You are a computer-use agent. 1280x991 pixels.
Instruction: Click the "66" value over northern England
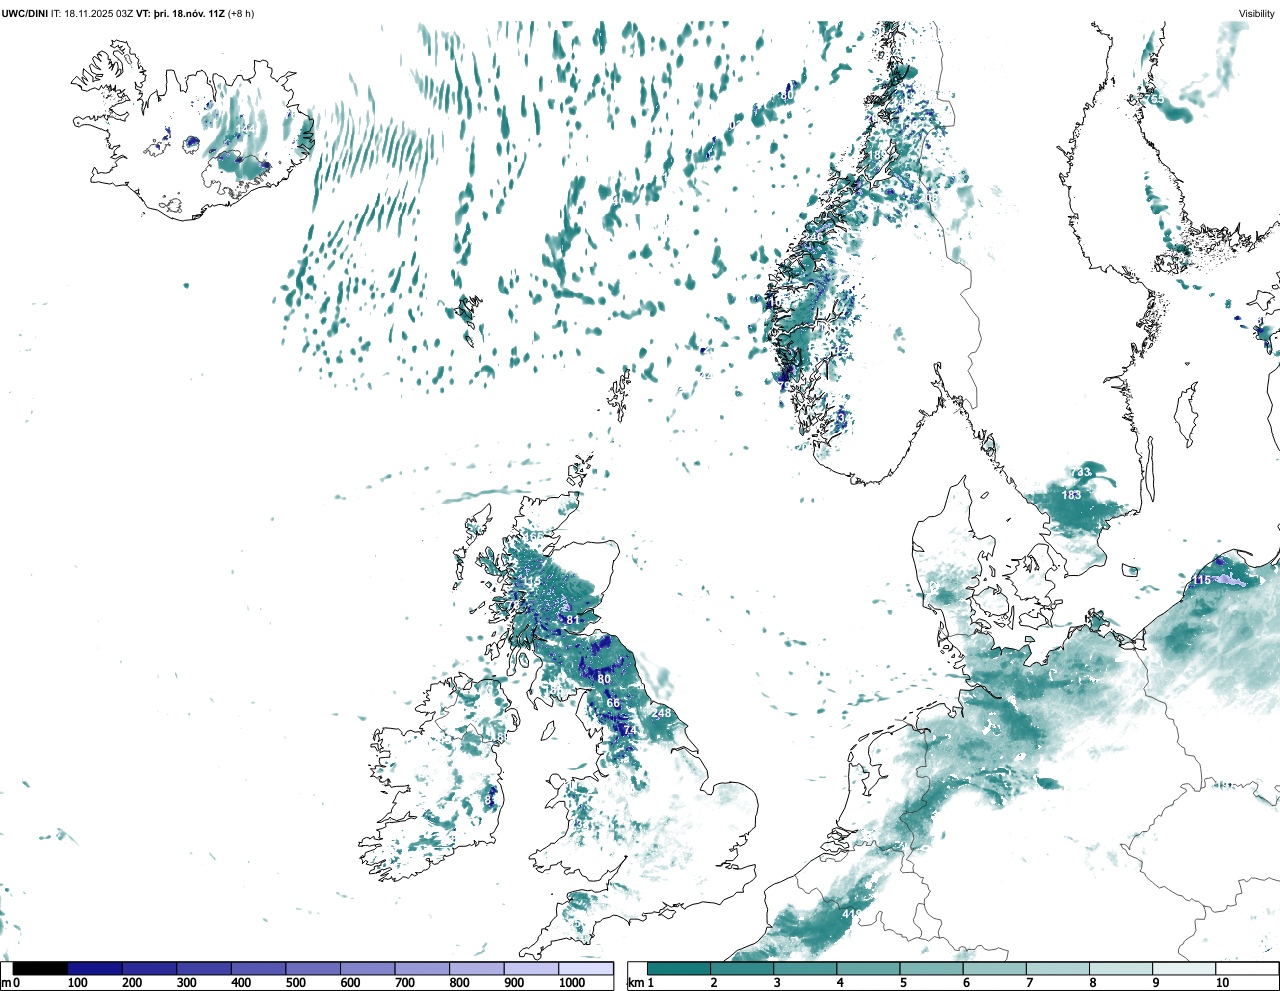(x=614, y=703)
